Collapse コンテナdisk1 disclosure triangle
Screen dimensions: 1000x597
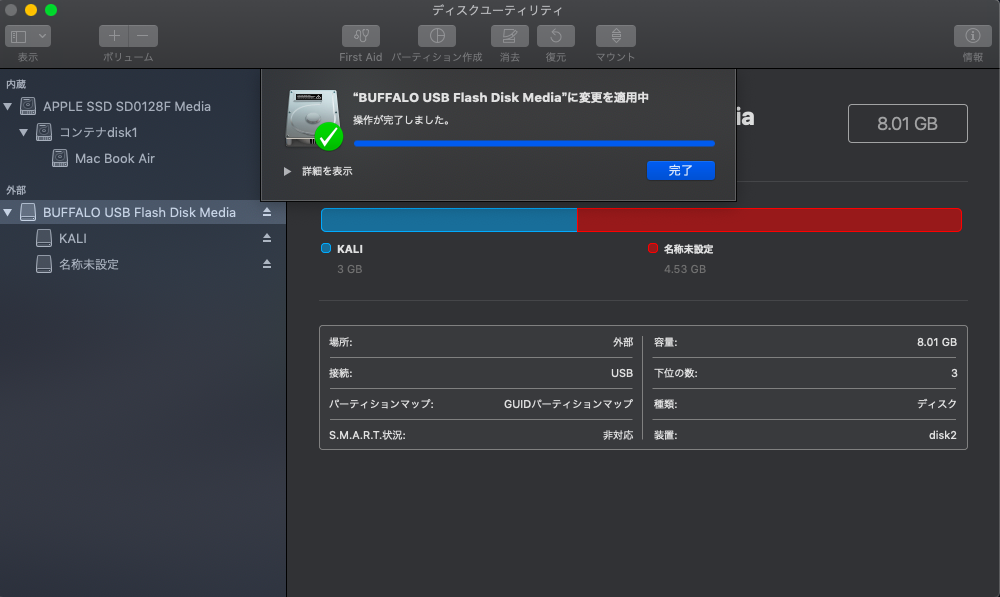(x=24, y=133)
